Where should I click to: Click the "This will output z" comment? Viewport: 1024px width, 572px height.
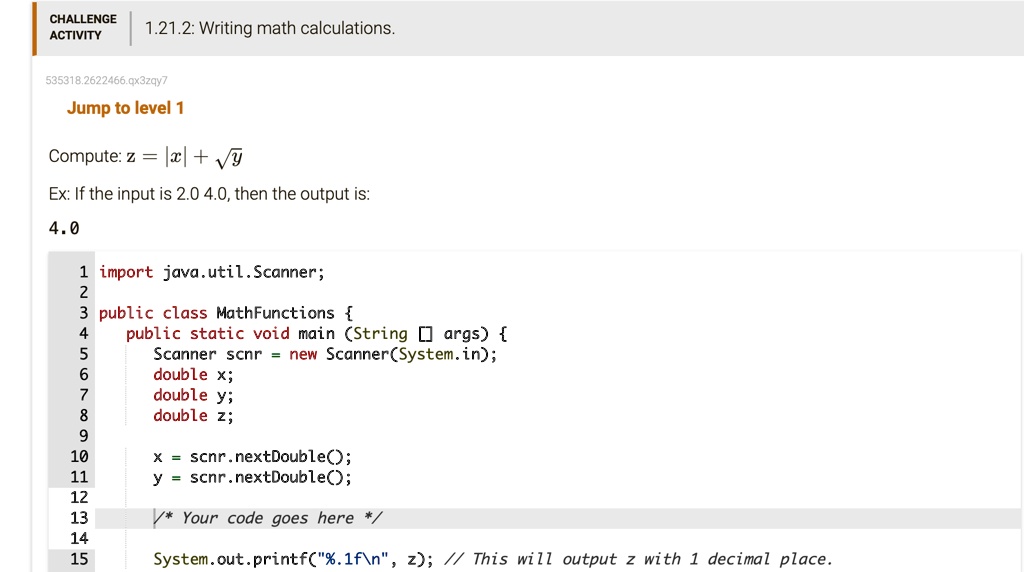(x=651, y=559)
